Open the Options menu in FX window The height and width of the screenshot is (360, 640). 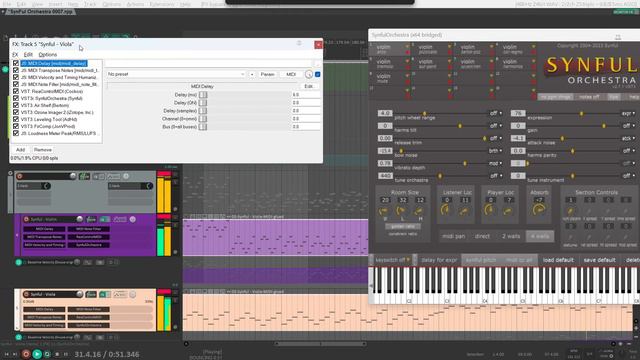[x=48, y=55]
